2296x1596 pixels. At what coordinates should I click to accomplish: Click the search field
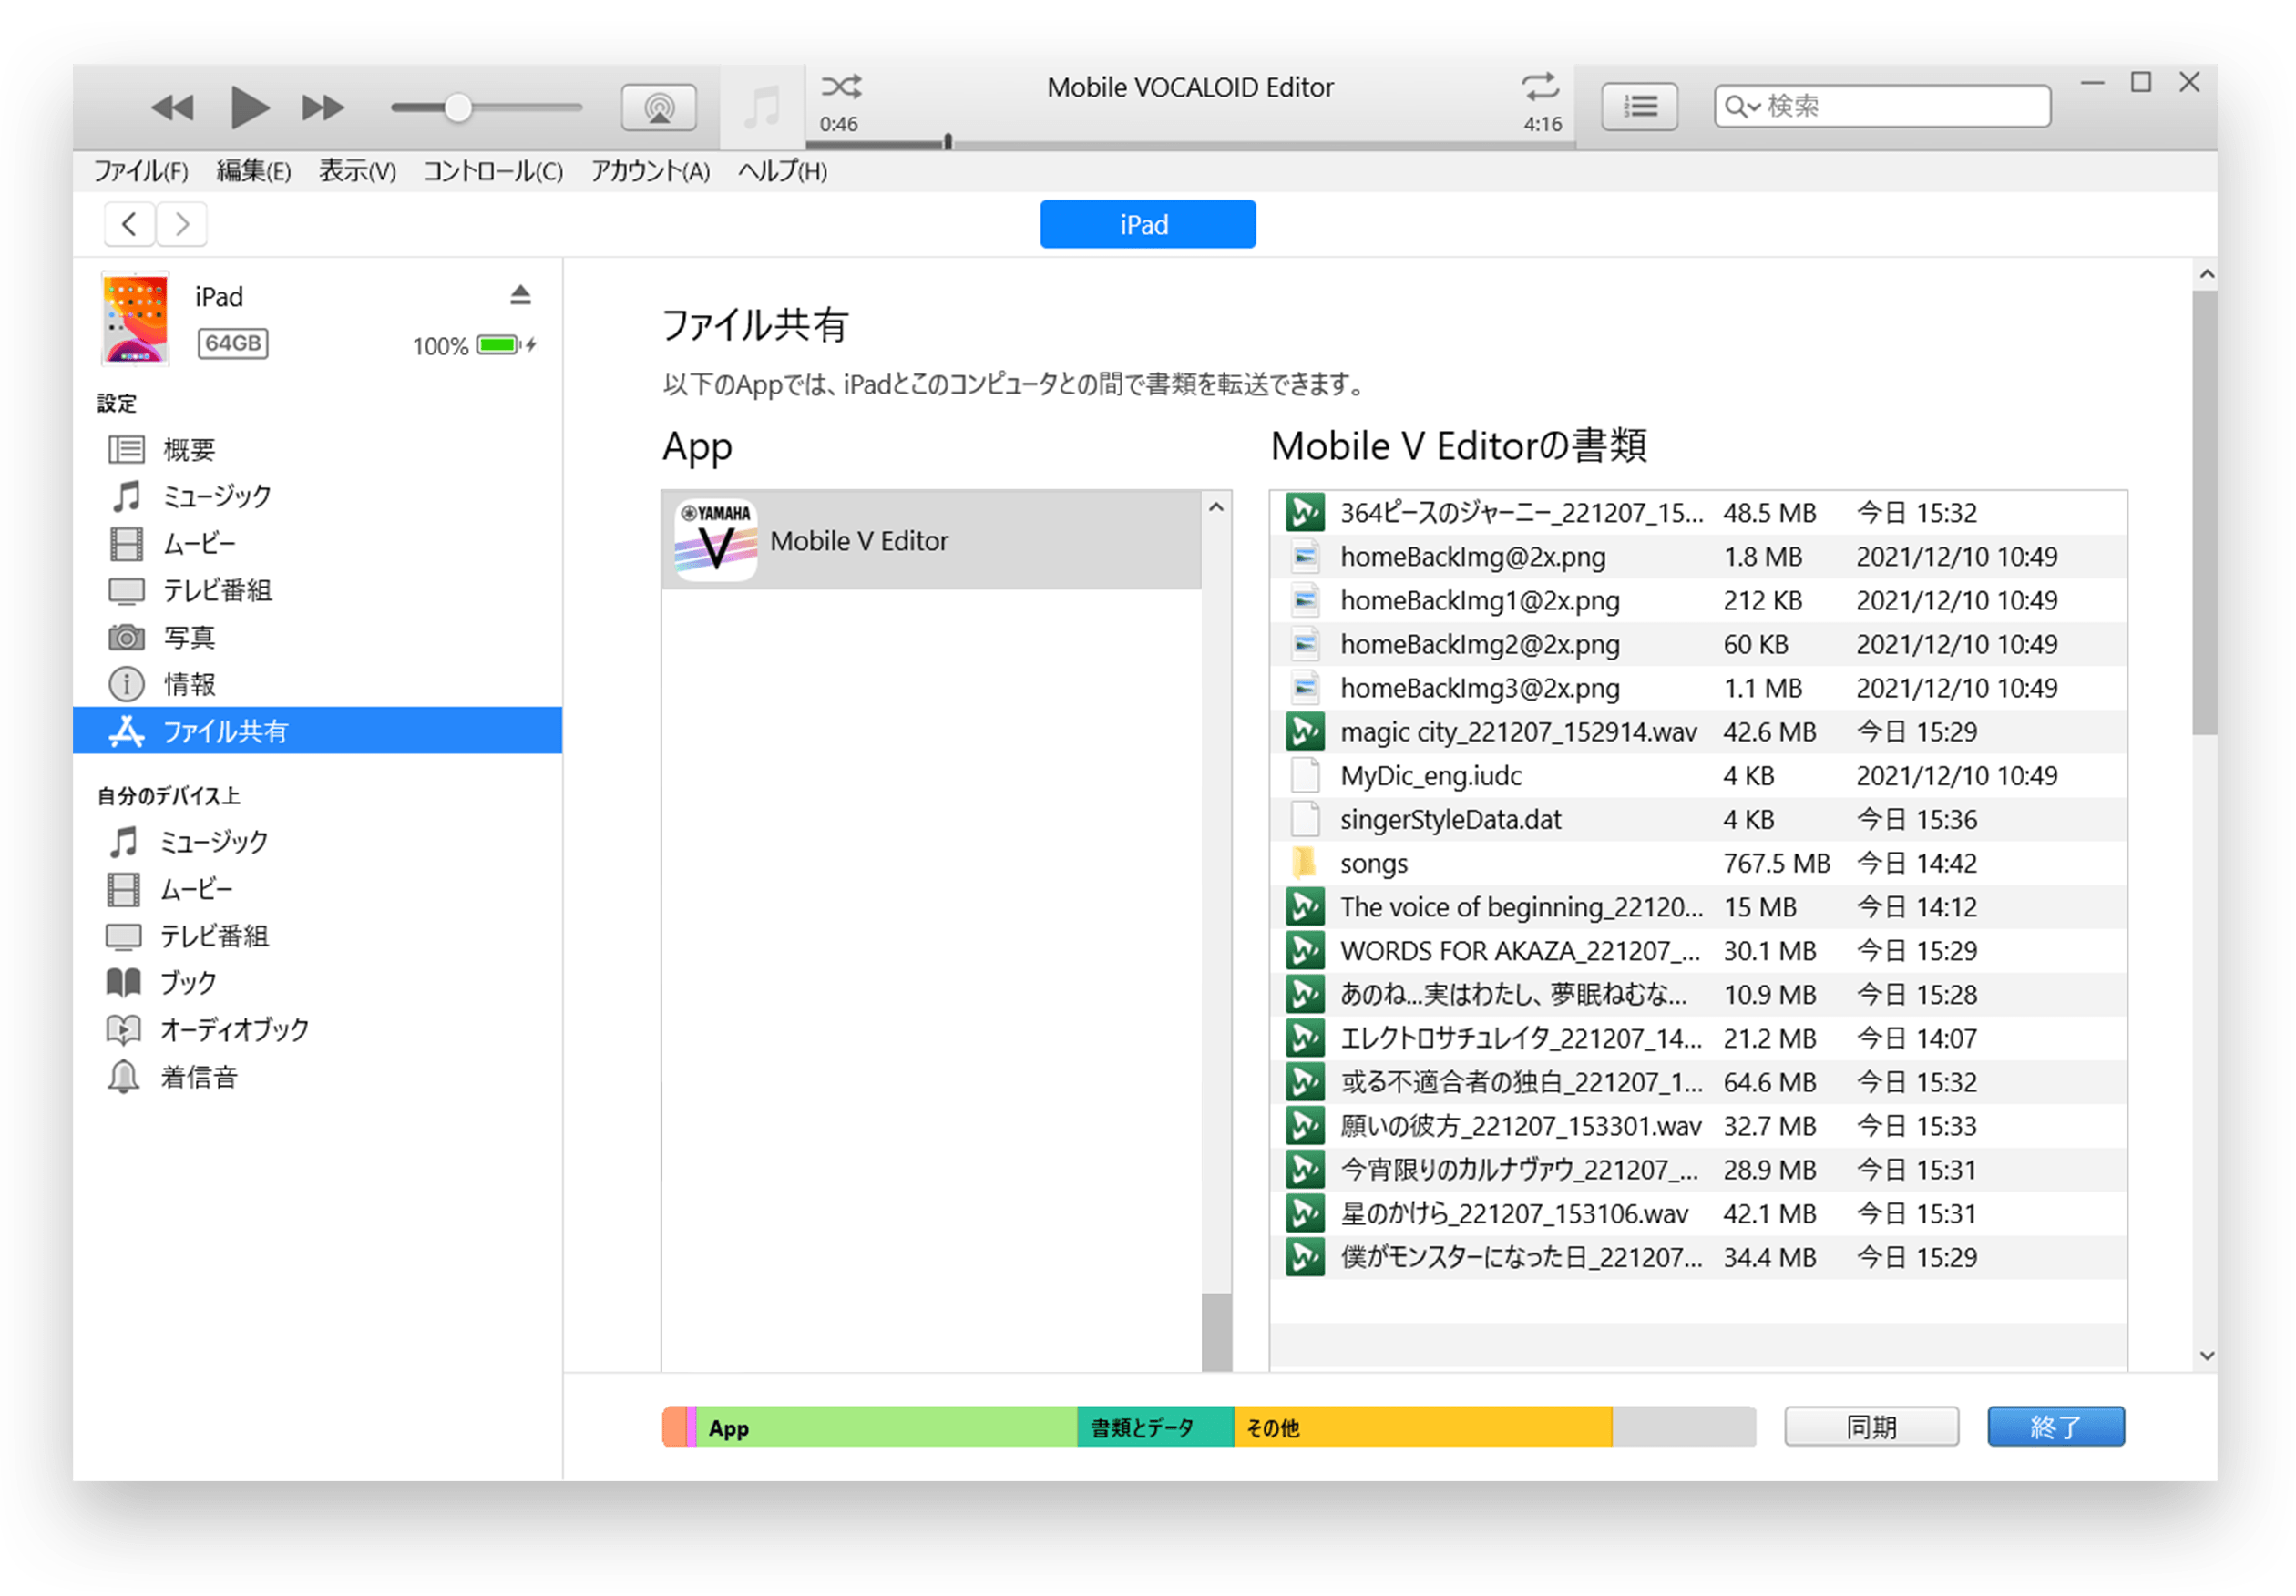coord(1882,106)
